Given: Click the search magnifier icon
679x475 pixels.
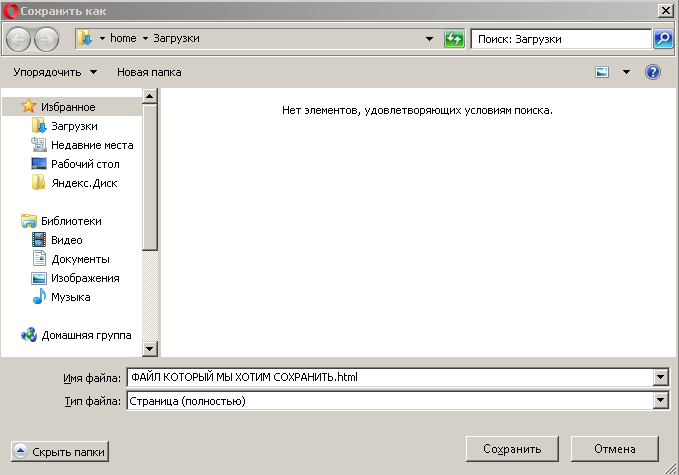Looking at the screenshot, I should 663,39.
